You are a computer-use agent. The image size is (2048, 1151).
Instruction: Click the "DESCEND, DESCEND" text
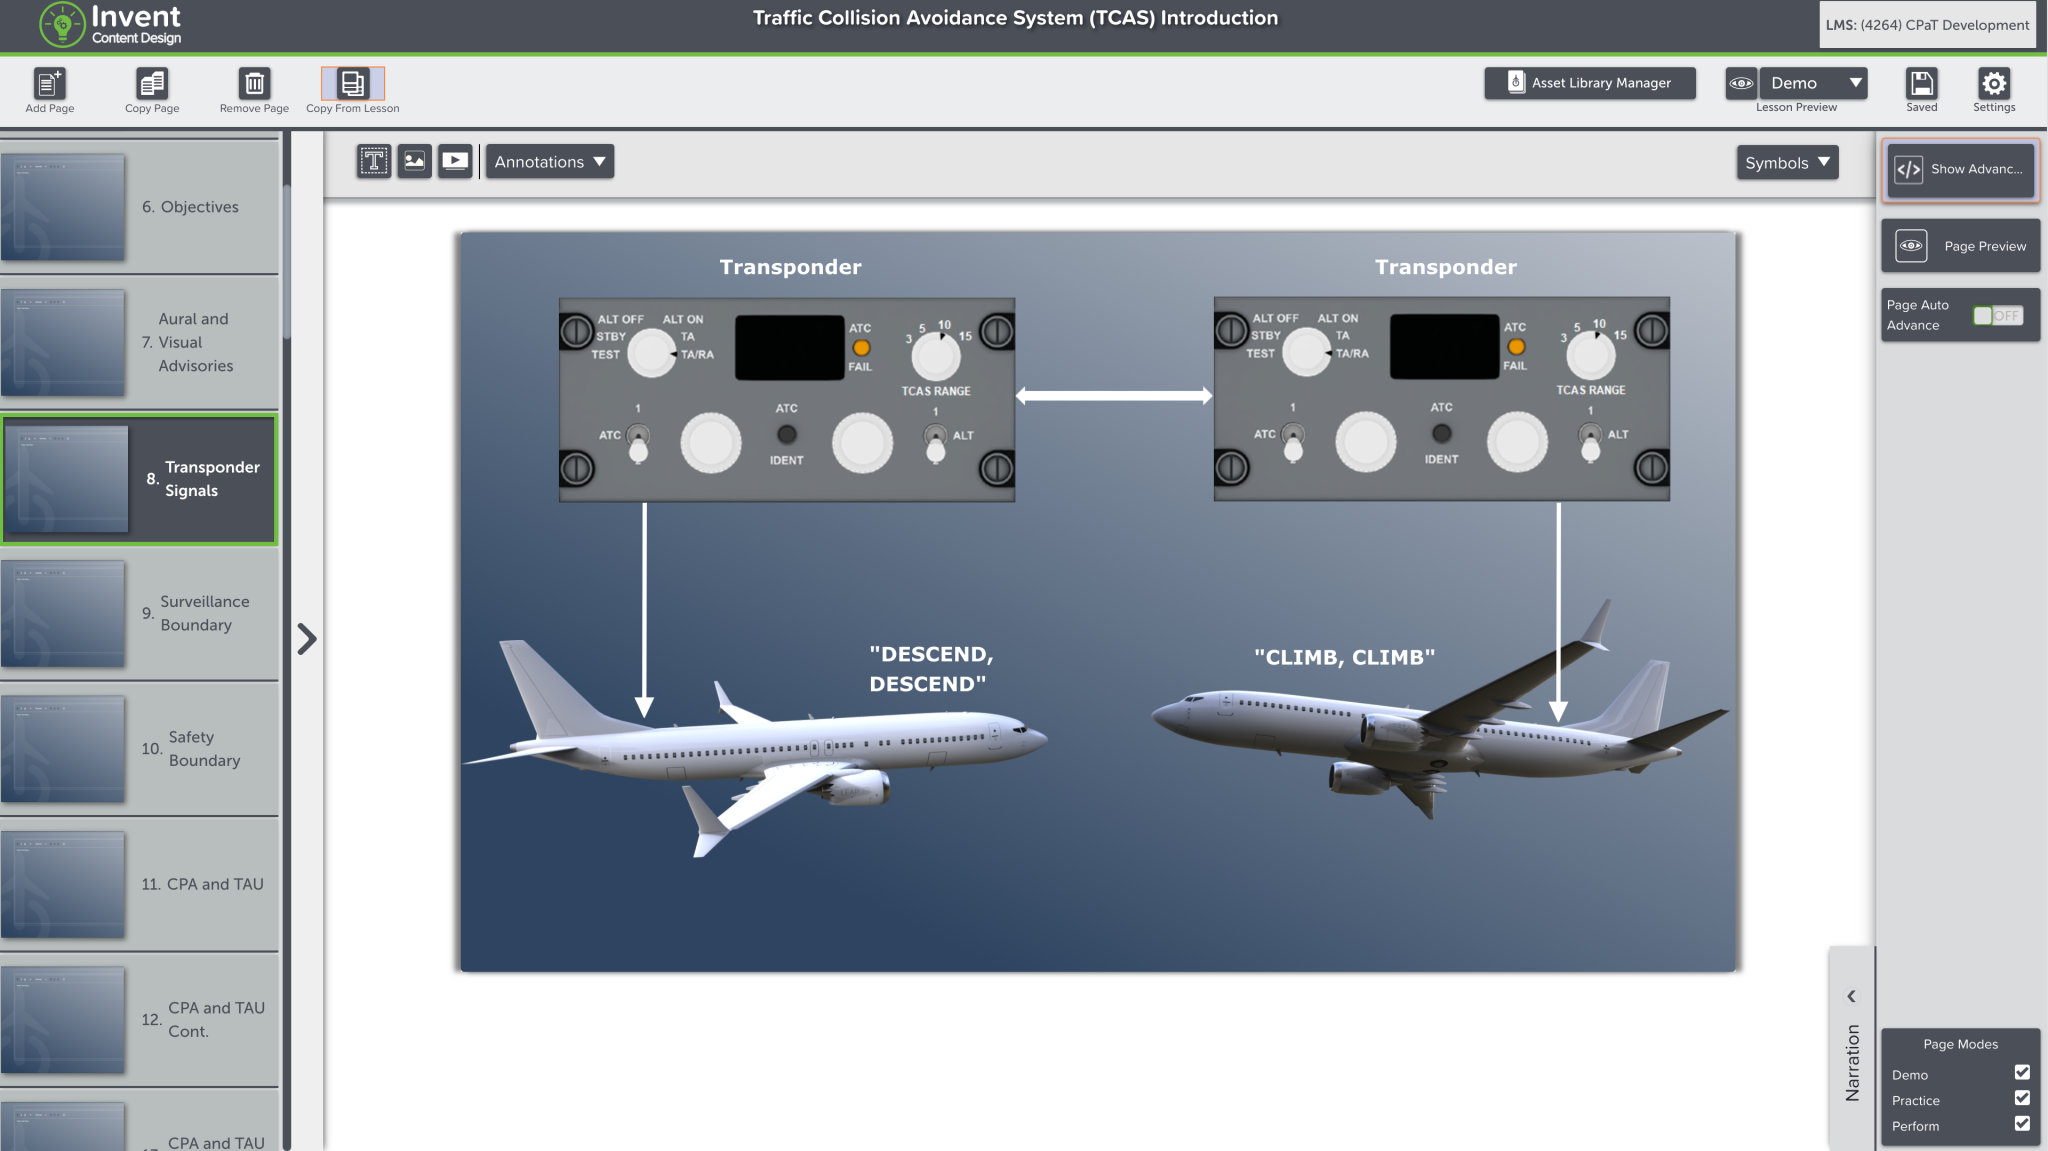(931, 669)
